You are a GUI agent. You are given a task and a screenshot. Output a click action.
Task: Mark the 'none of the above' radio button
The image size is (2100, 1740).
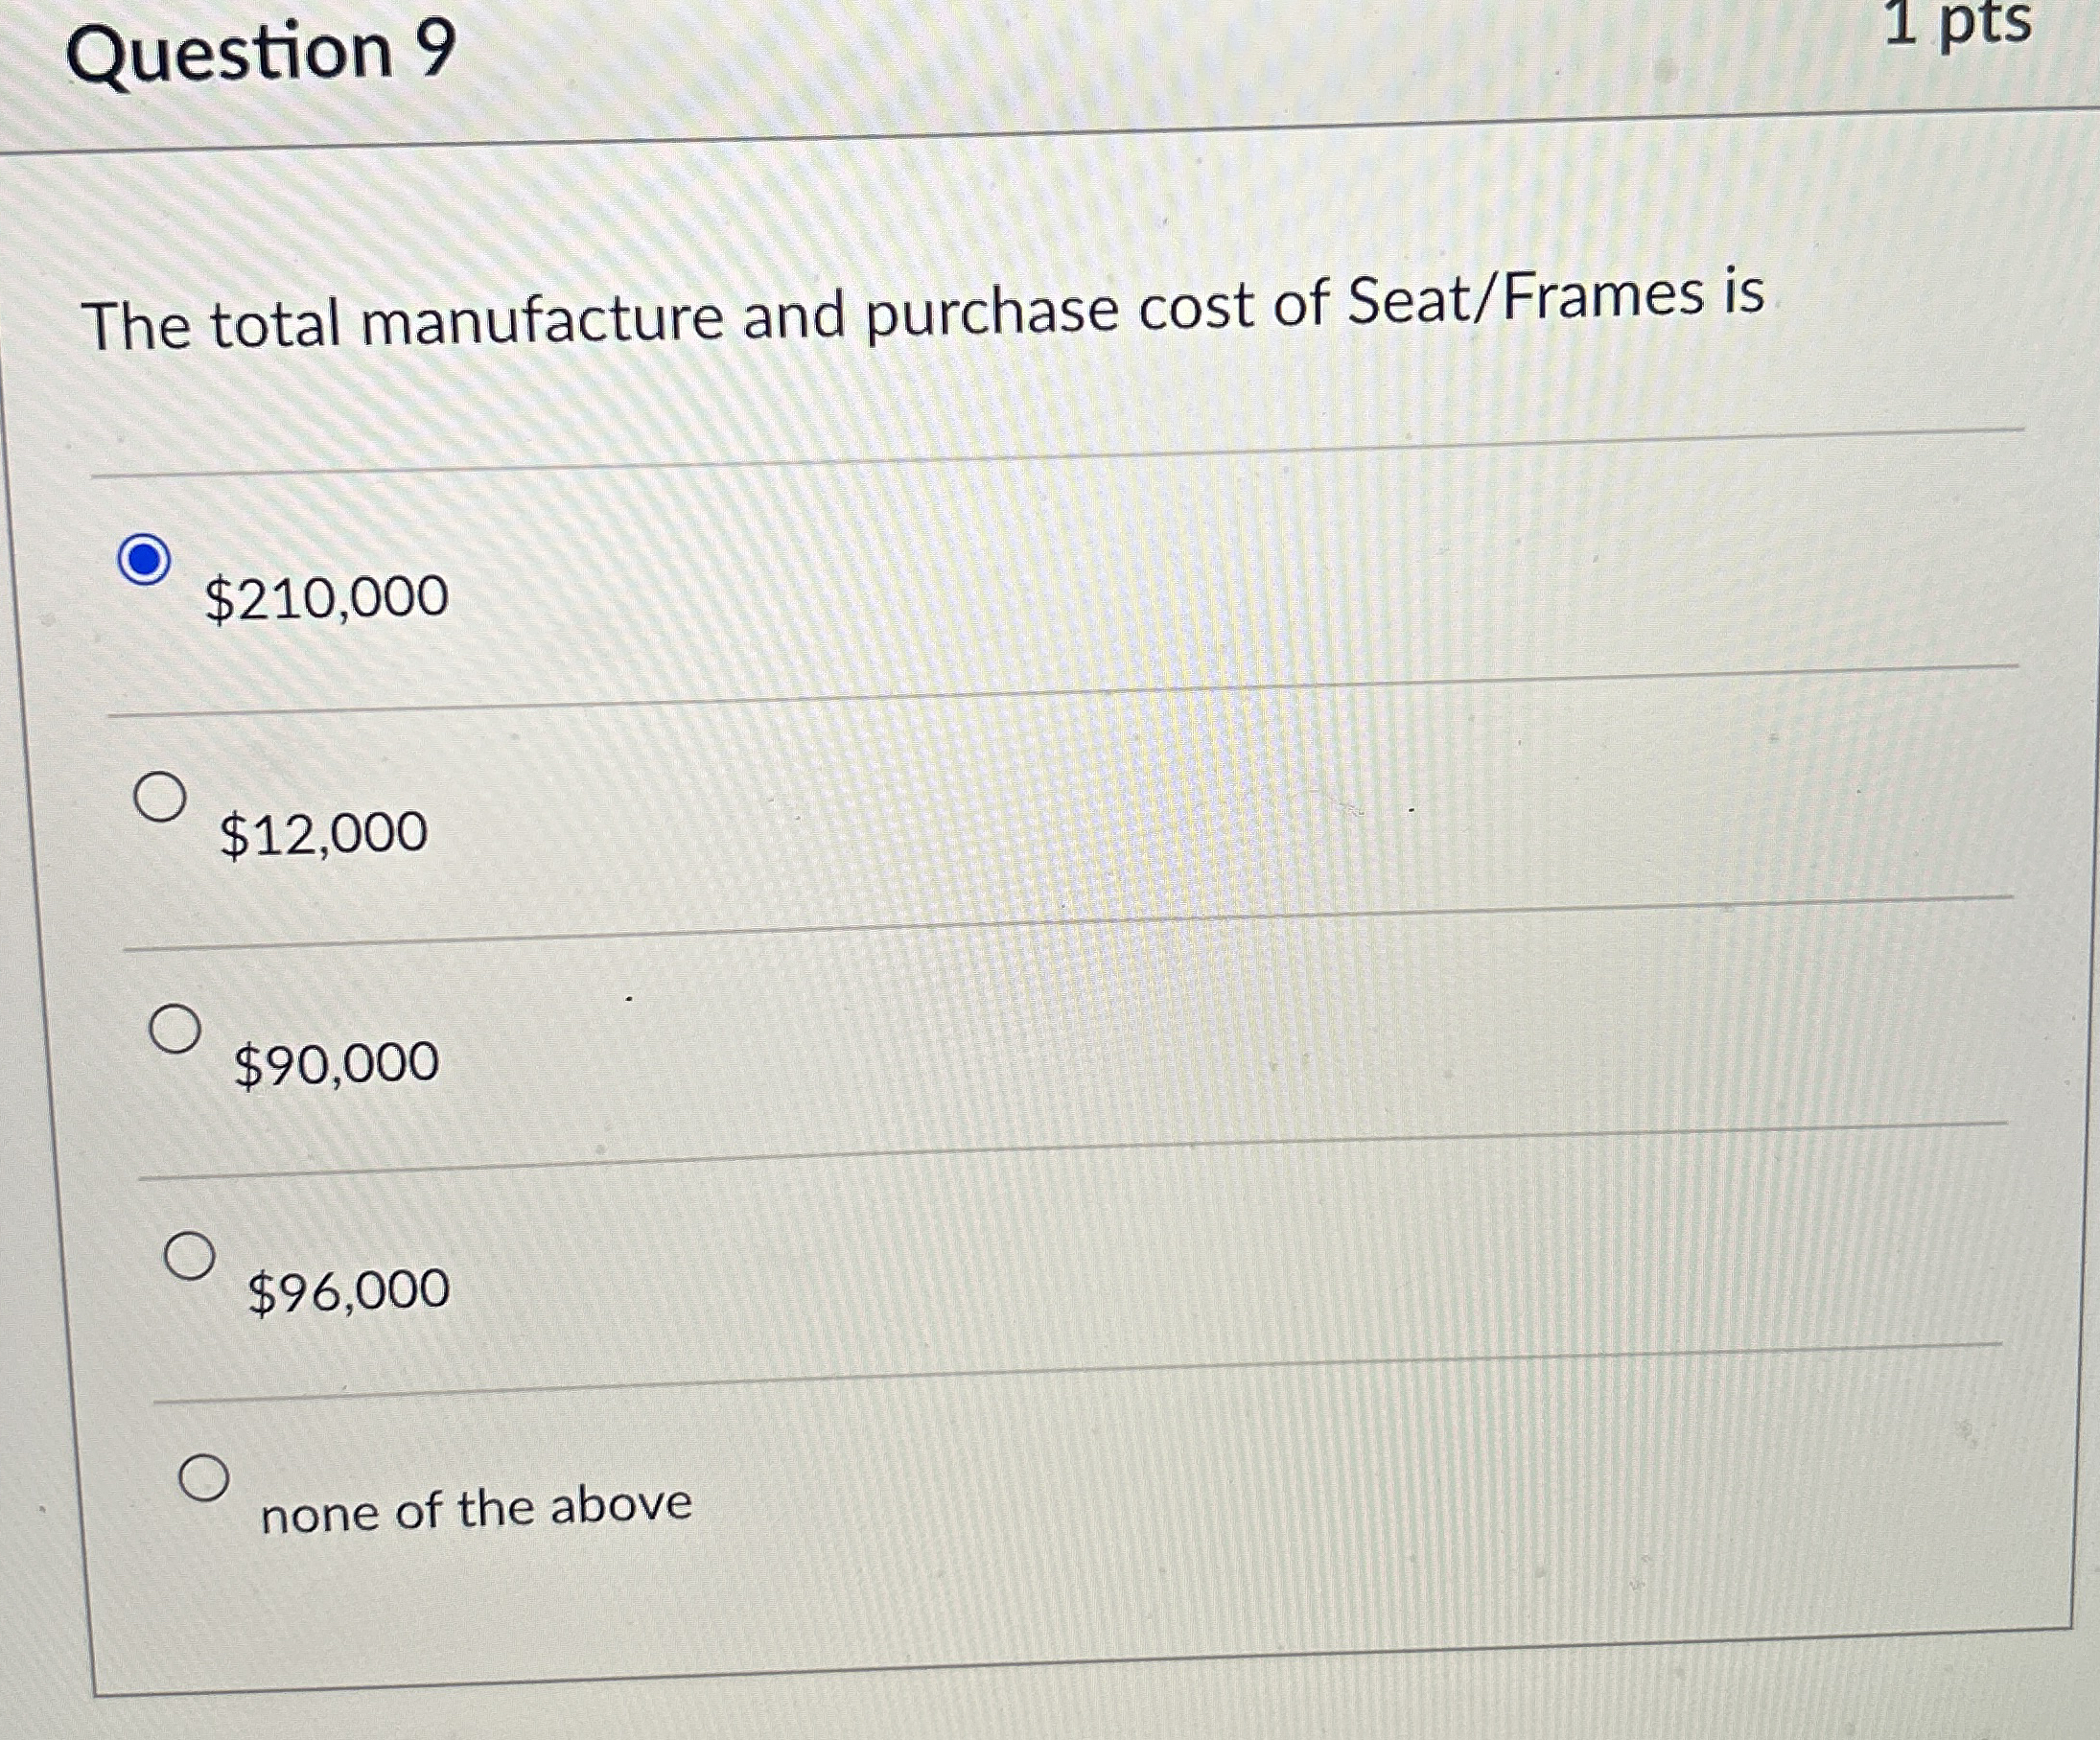point(205,1477)
